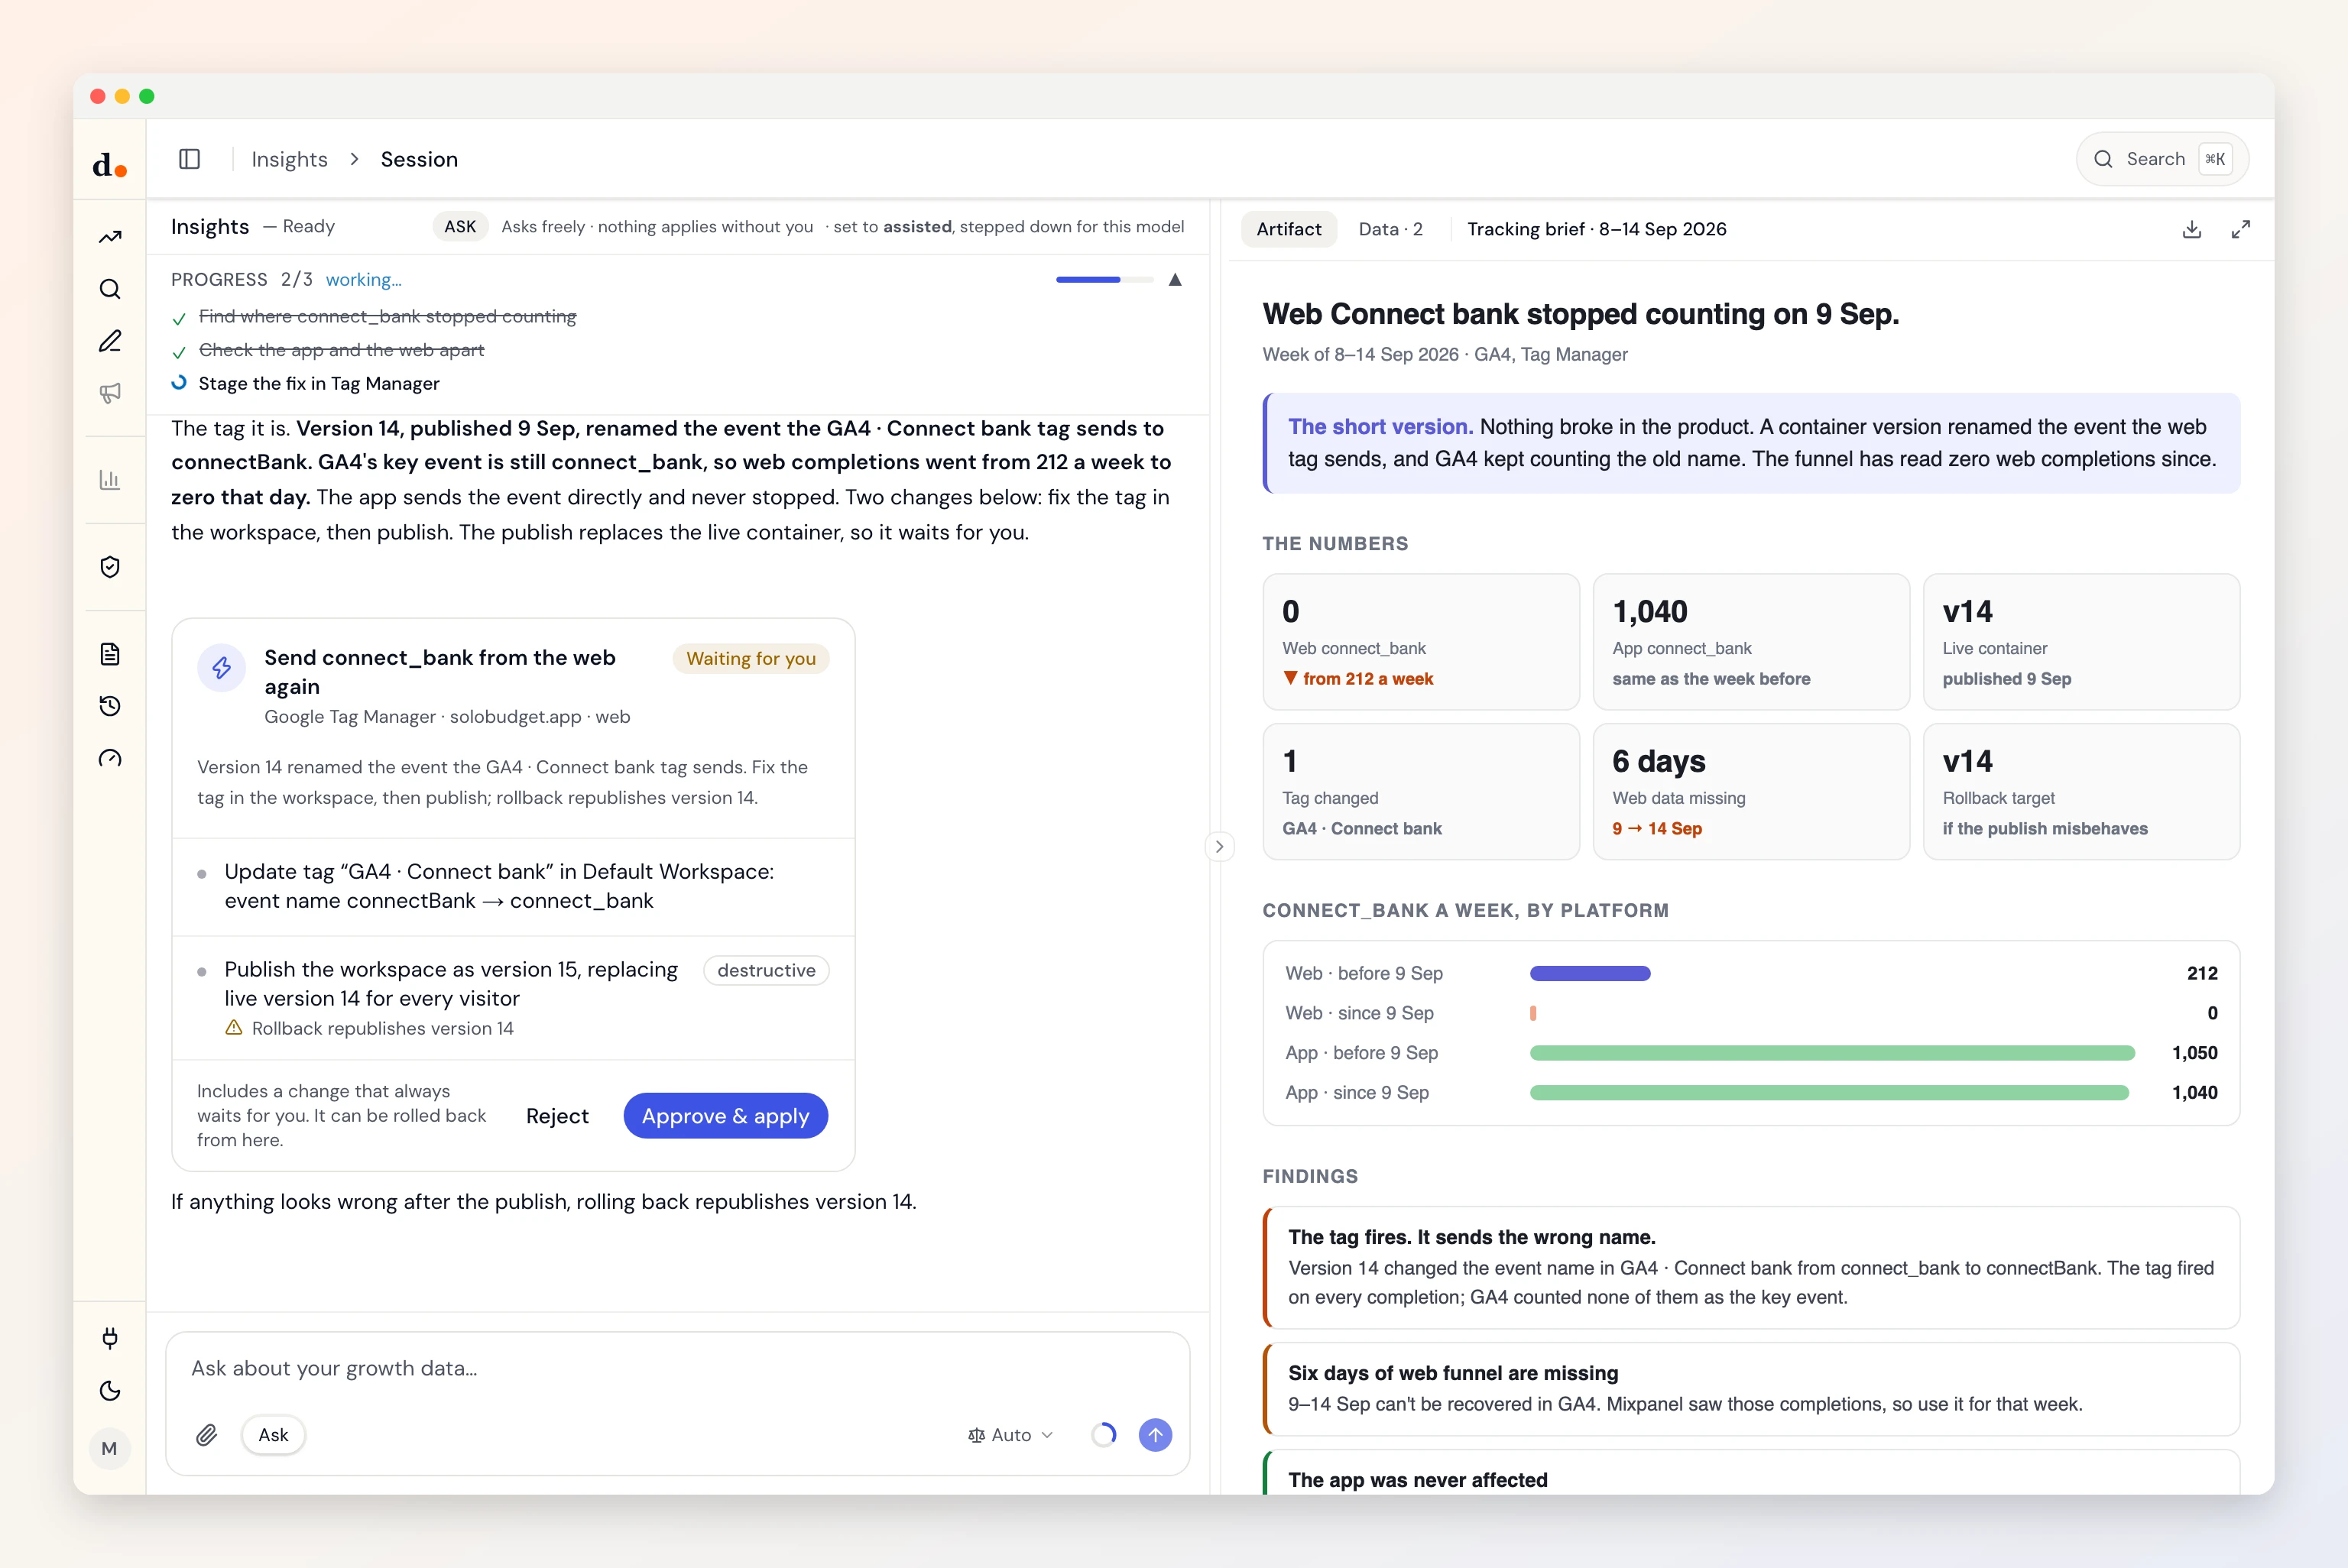Toggle the sidebar panel layout icon
This screenshot has height=1568, width=2348.
pyautogui.click(x=190, y=159)
